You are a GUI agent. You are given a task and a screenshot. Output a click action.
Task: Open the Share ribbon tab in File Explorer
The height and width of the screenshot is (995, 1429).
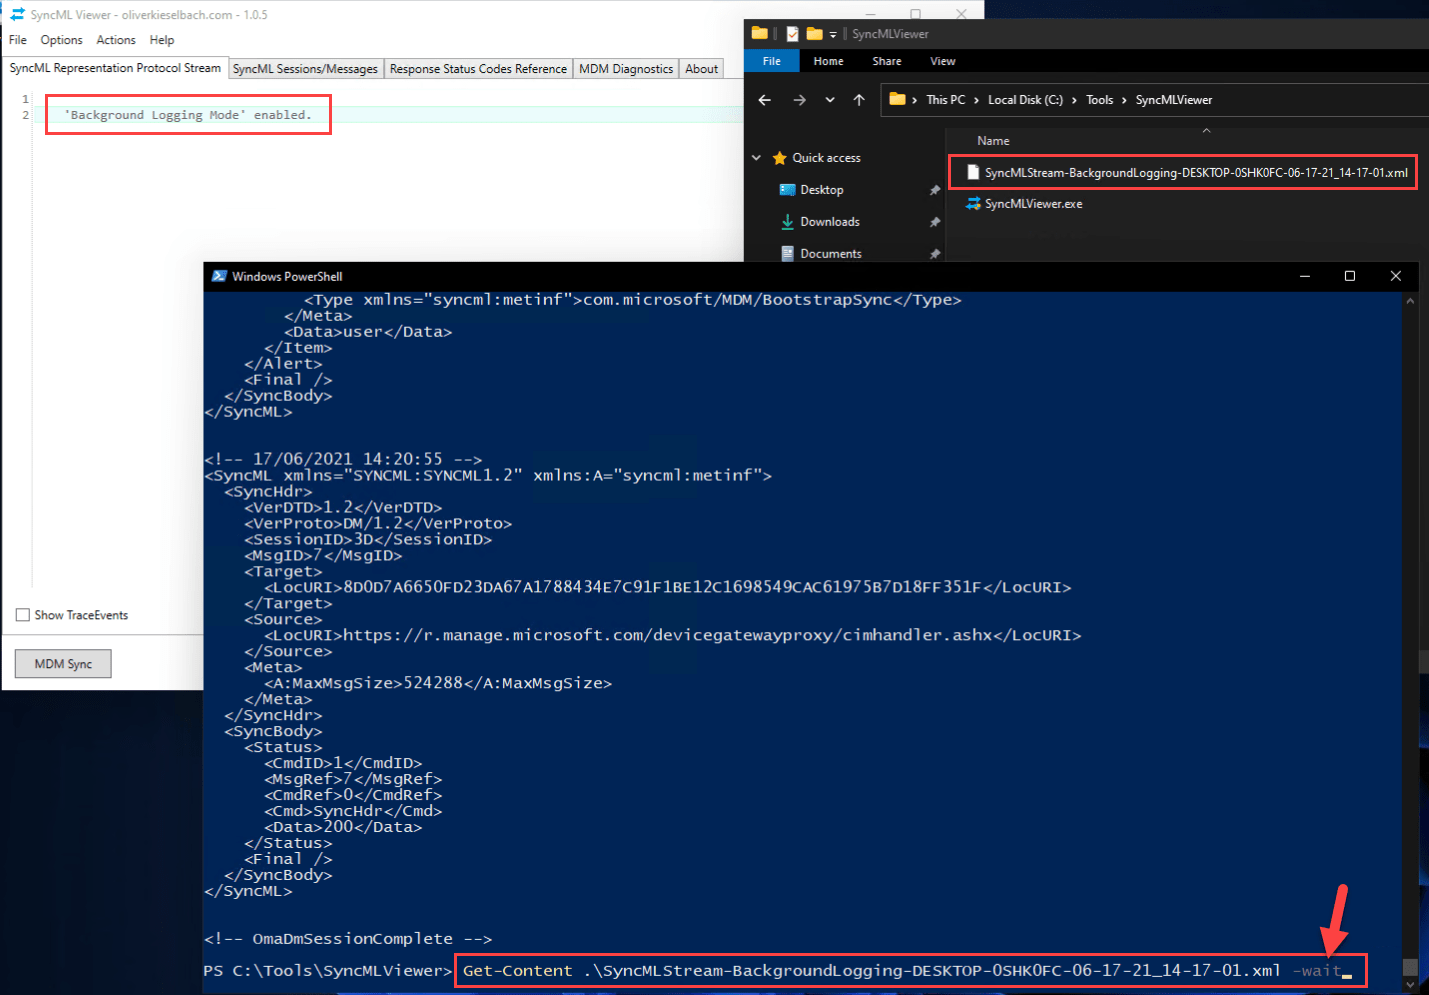[x=886, y=61]
